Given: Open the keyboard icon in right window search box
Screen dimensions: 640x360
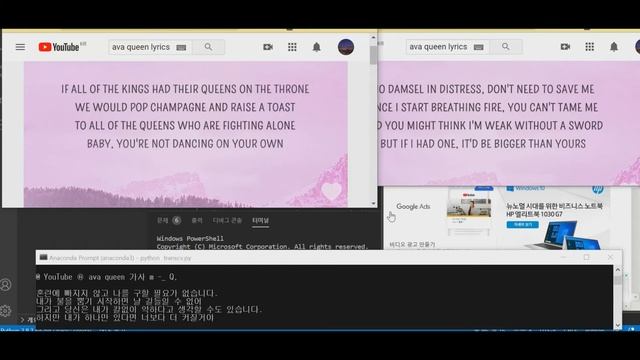Looking at the screenshot, I should pos(479,47).
